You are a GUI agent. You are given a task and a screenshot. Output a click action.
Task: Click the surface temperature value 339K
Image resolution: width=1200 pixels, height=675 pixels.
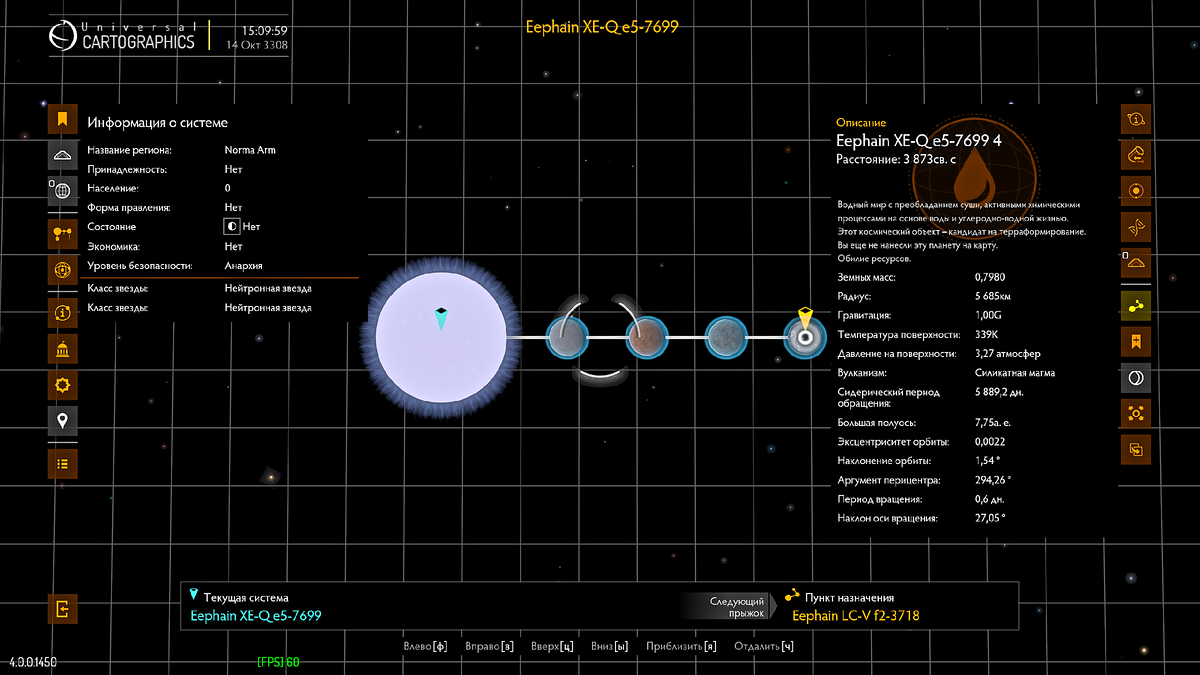tap(987, 335)
